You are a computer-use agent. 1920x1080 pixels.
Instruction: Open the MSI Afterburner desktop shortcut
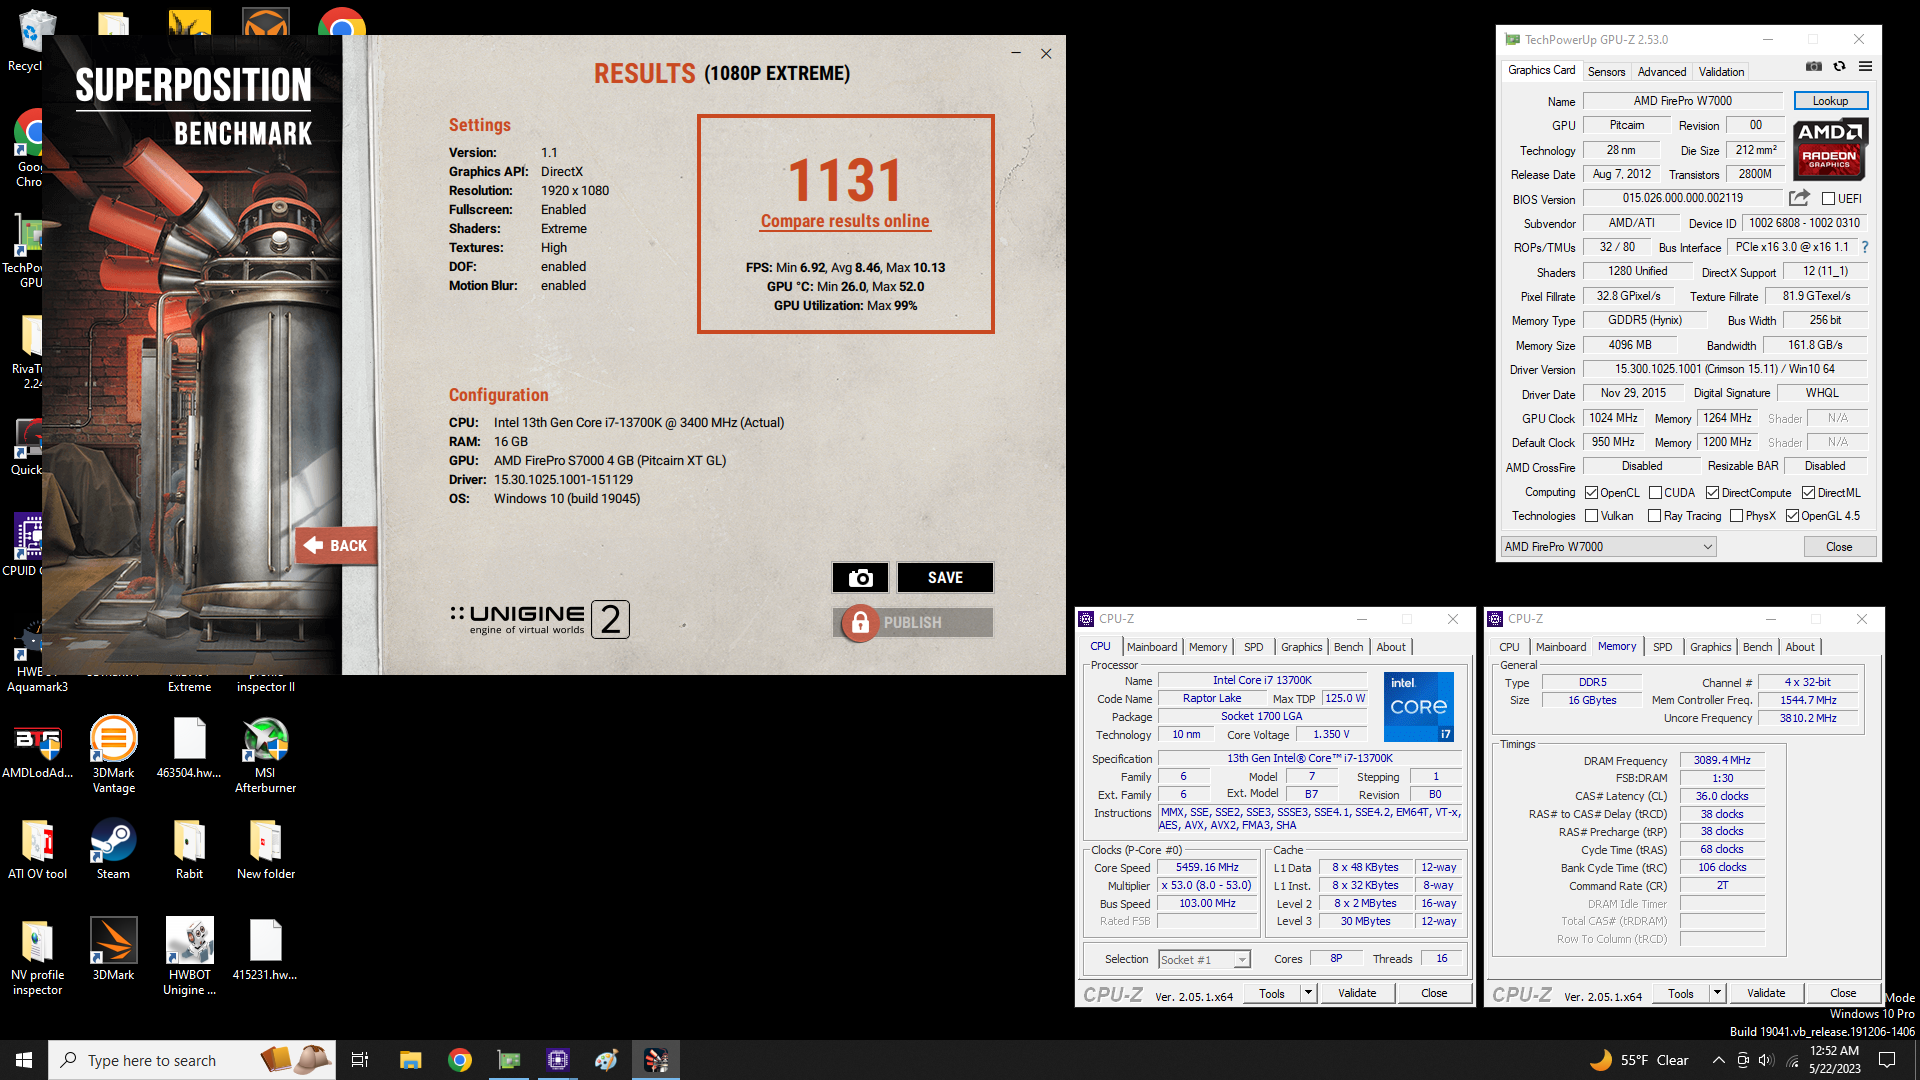pos(265,755)
